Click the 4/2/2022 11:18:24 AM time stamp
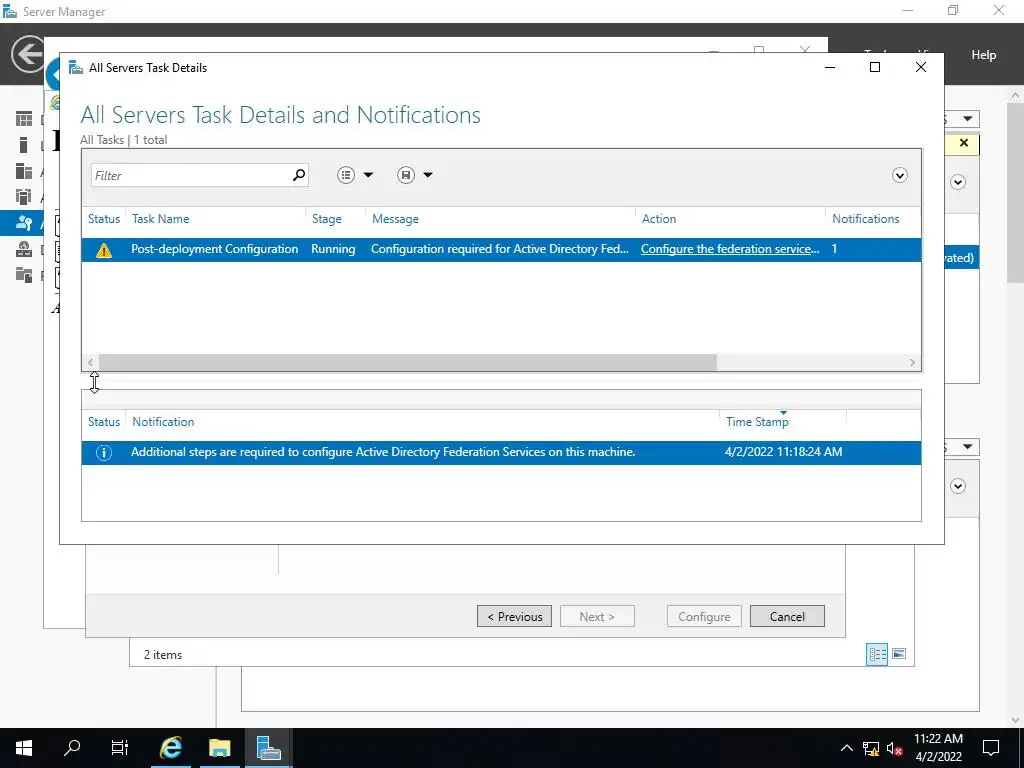This screenshot has width=1024, height=768. point(784,452)
